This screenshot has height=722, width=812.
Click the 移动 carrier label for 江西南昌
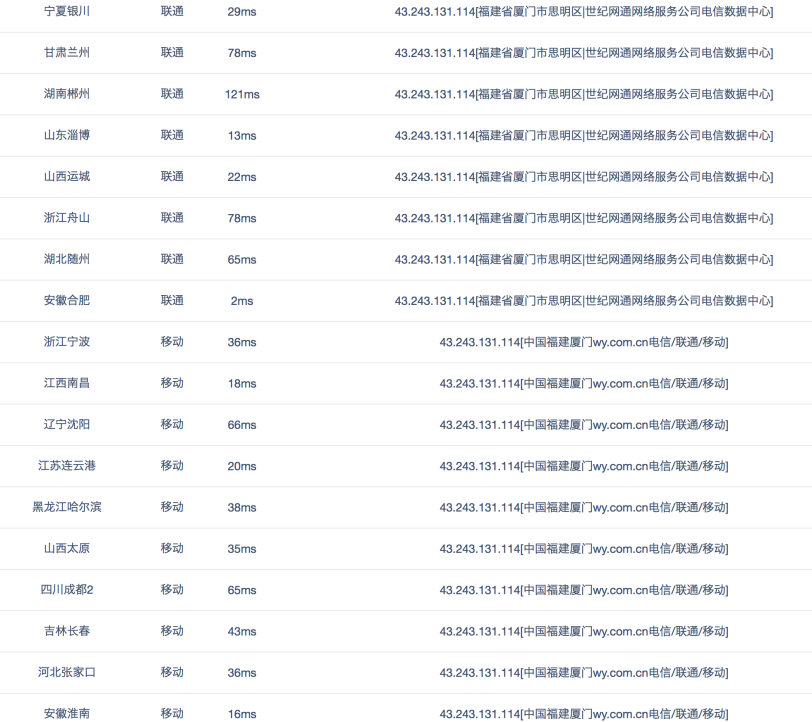coord(172,383)
